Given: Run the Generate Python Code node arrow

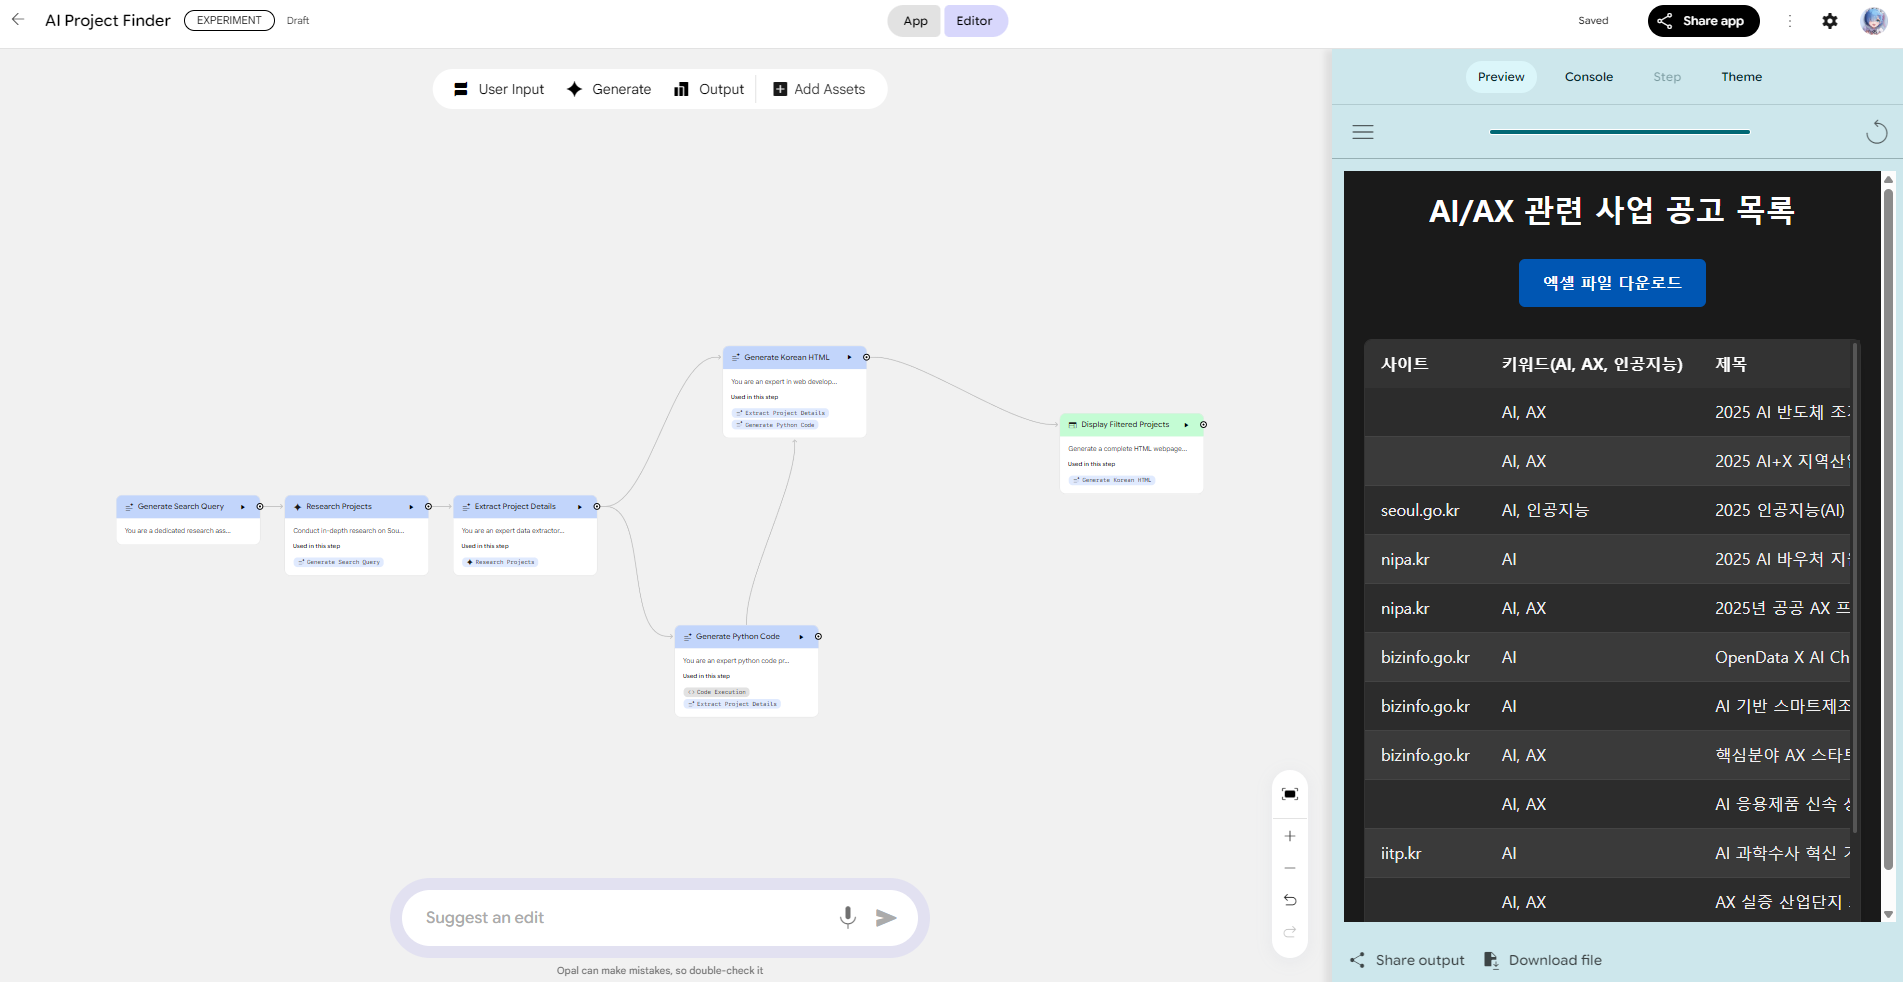Looking at the screenshot, I should [x=801, y=637].
